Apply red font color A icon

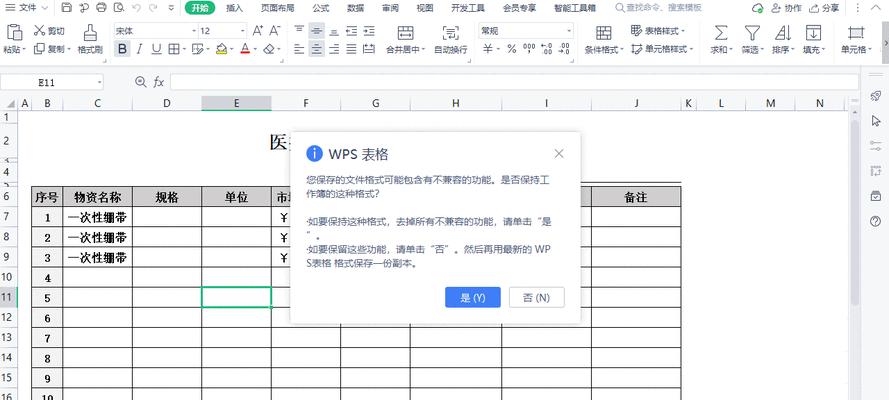[245, 49]
